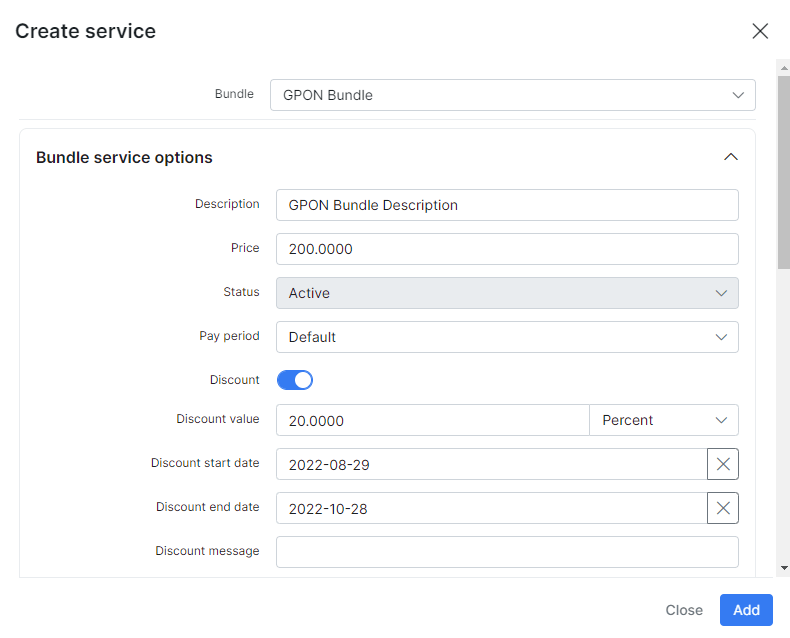The image size is (790, 638).
Task: Click the Discount message text field
Action: click(507, 552)
